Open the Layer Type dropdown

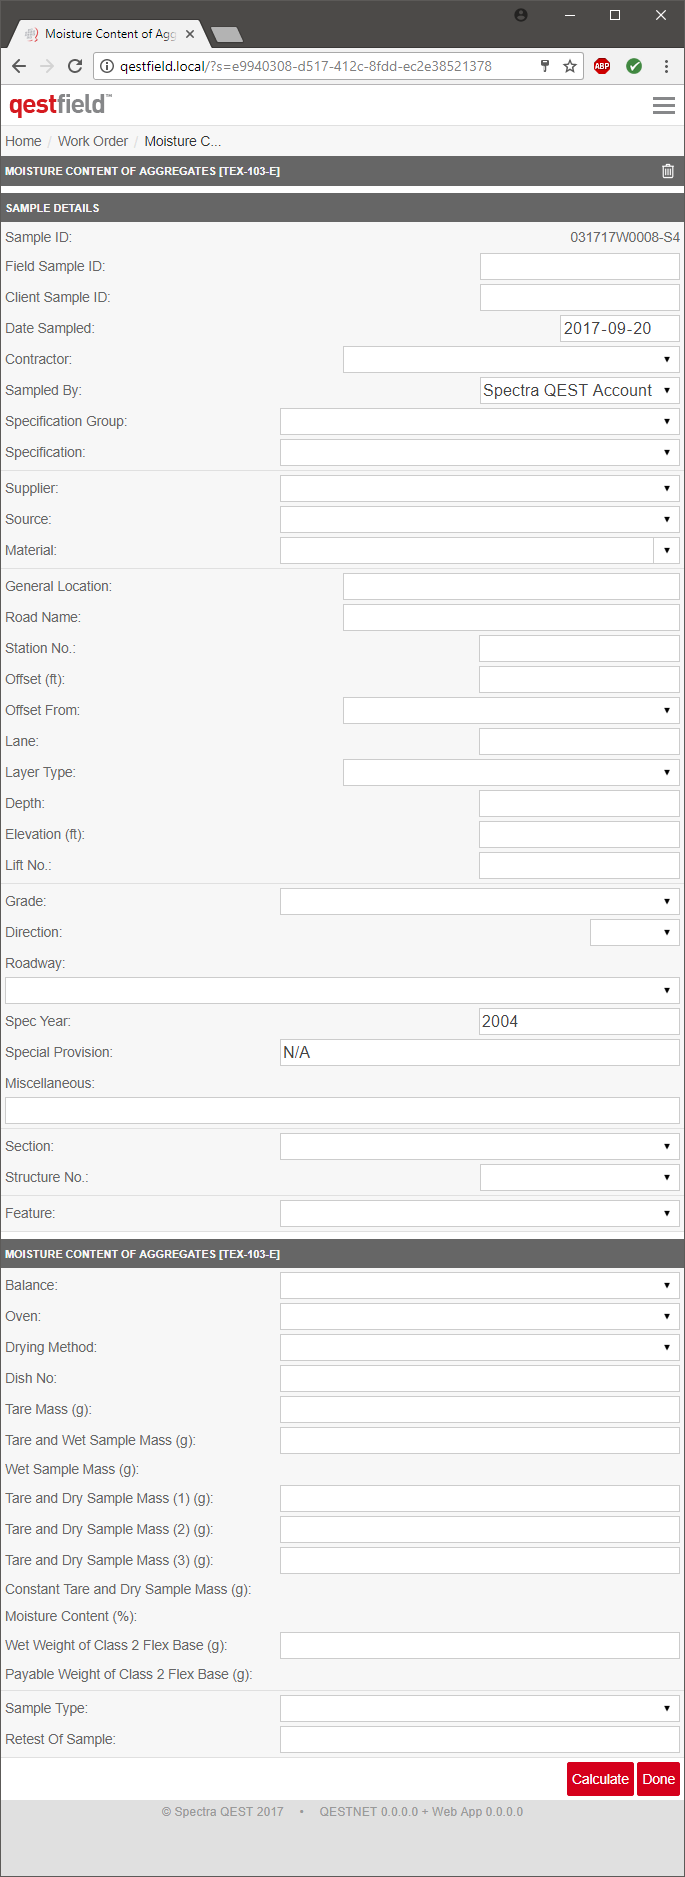point(511,773)
